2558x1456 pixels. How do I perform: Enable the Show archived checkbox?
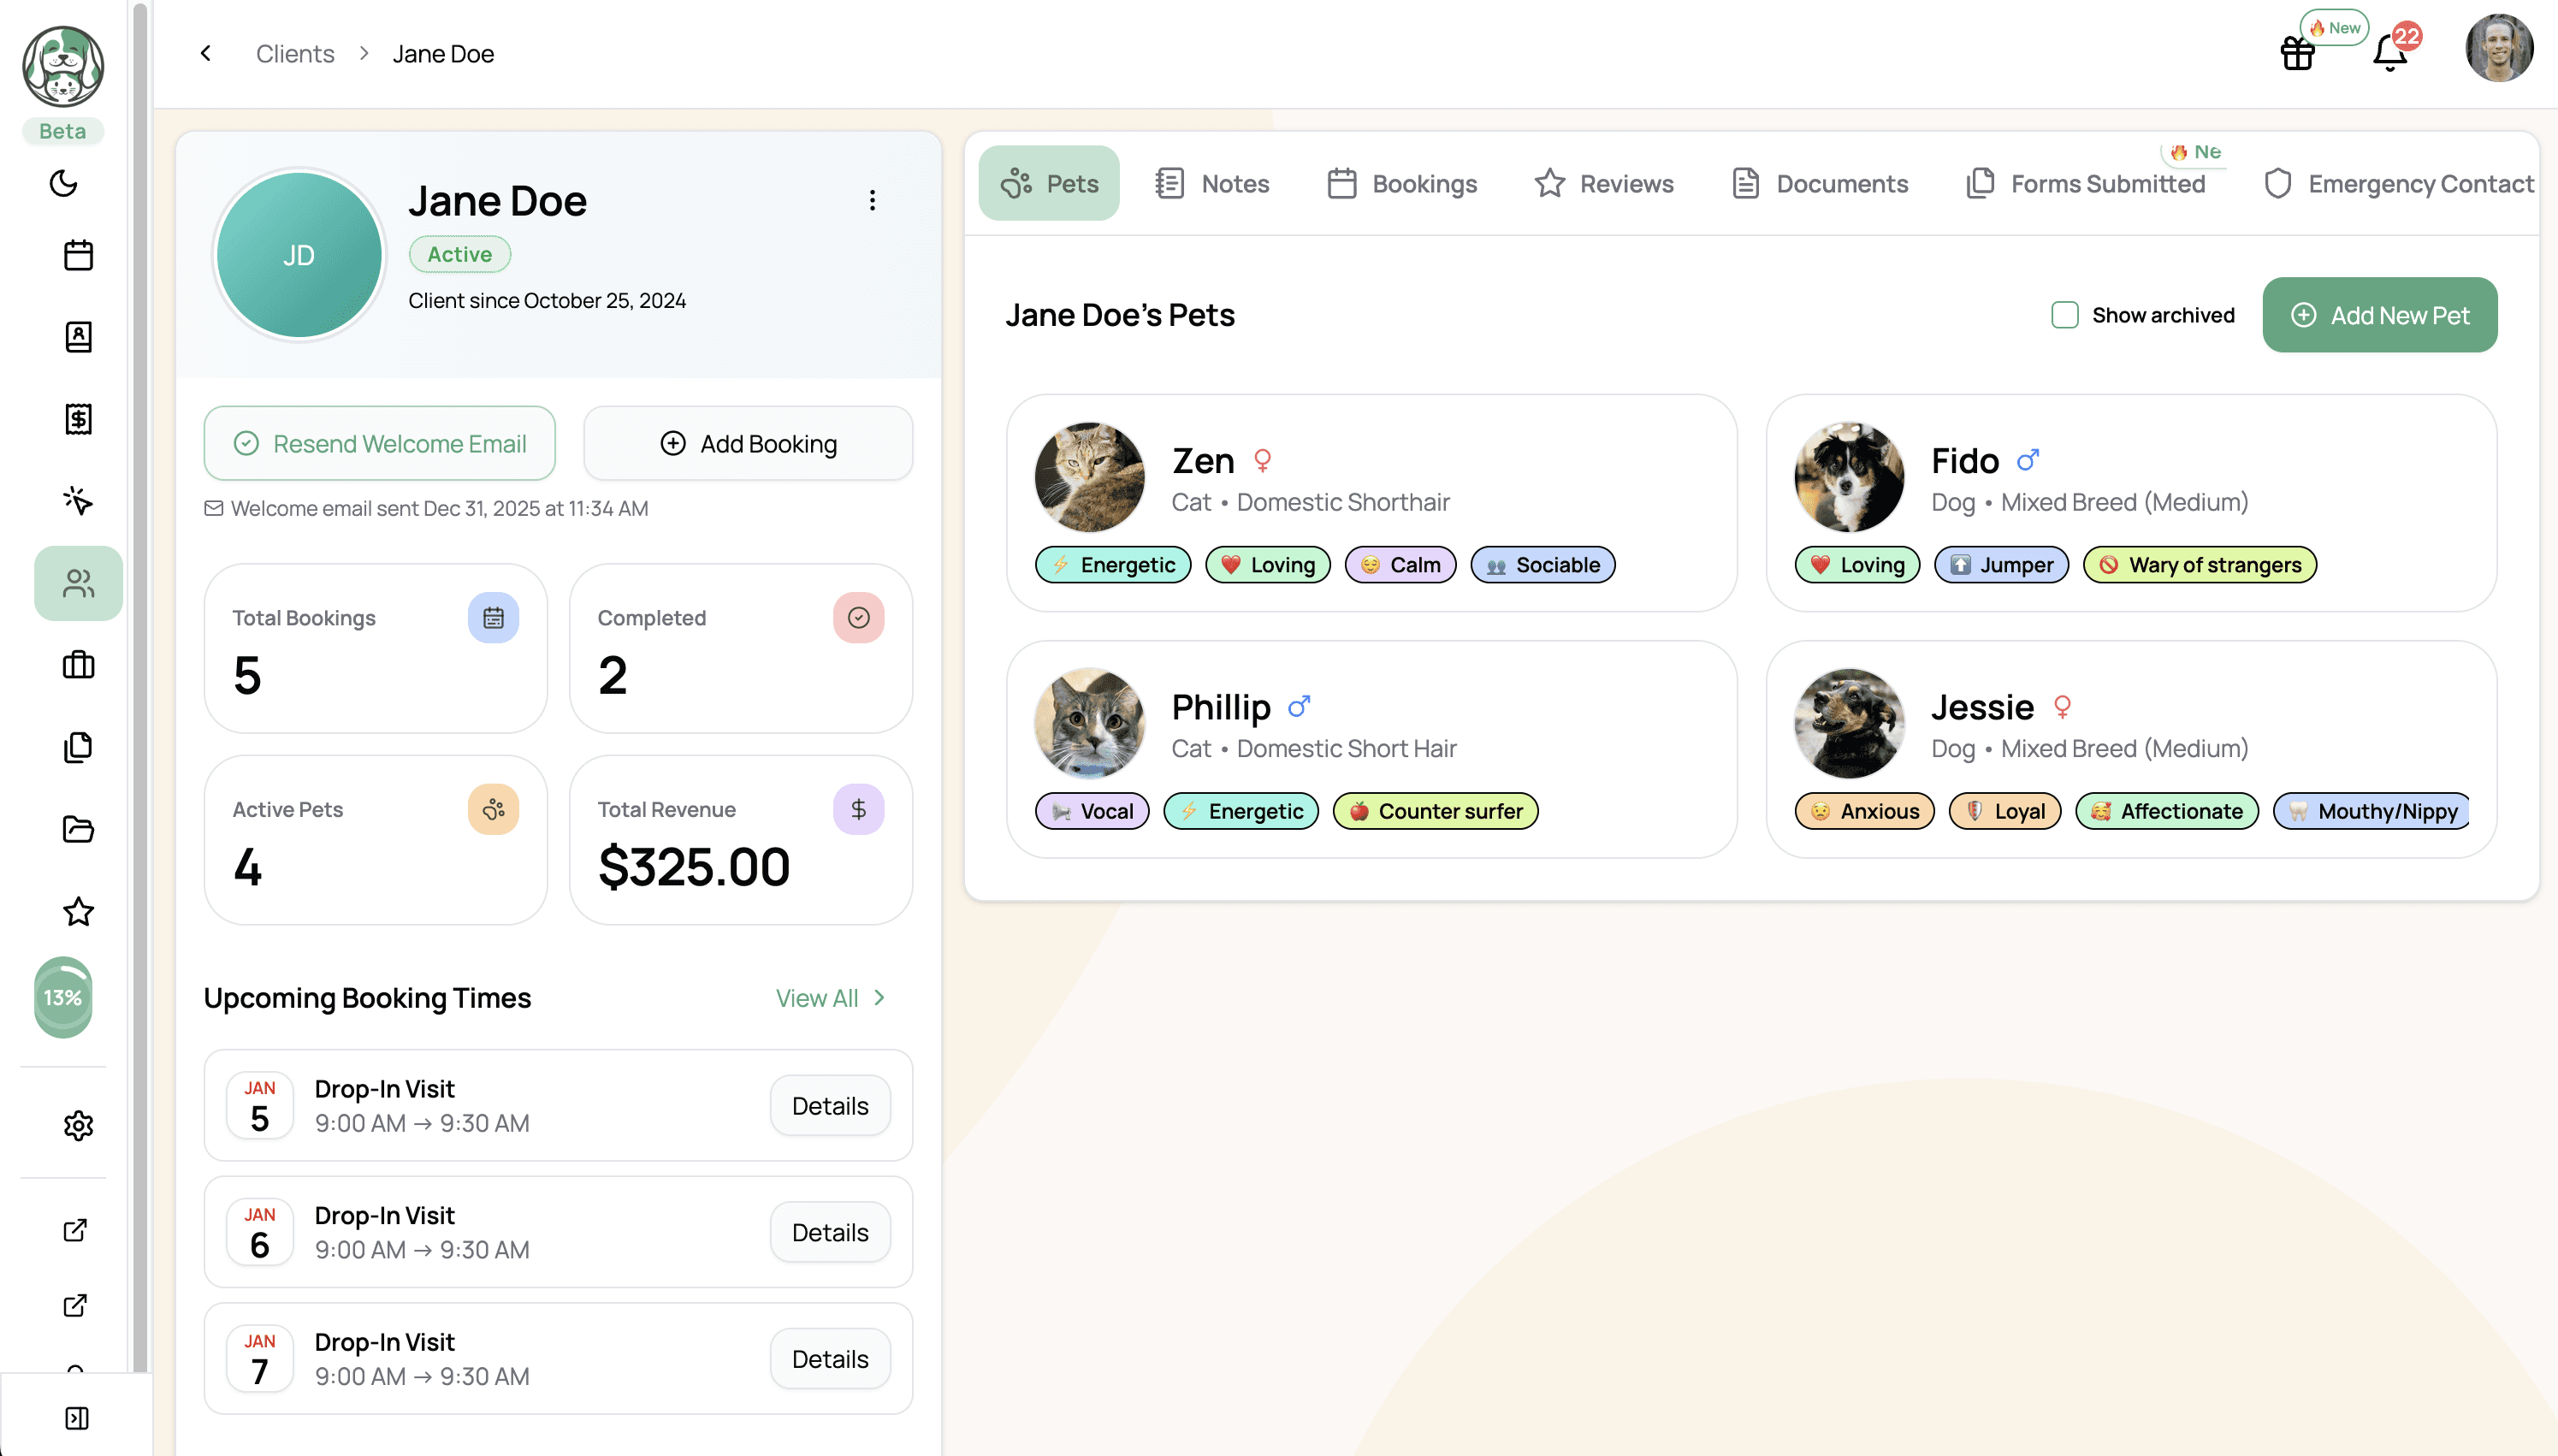click(2064, 315)
